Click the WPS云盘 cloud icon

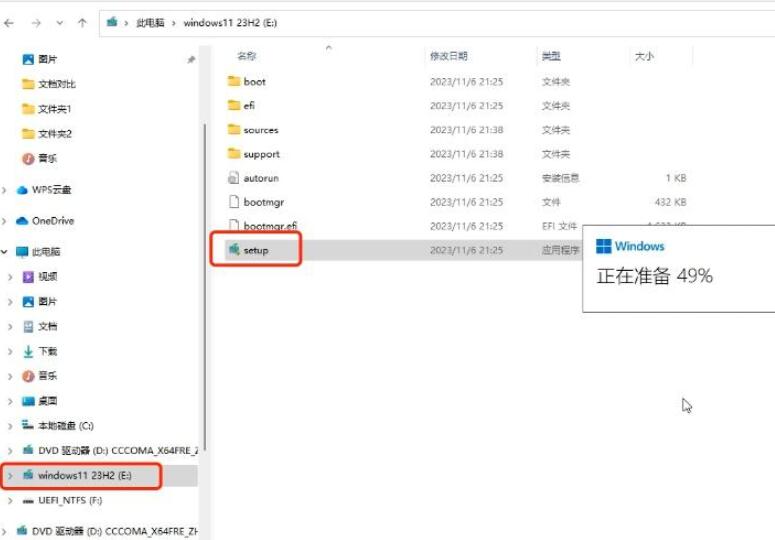22,190
